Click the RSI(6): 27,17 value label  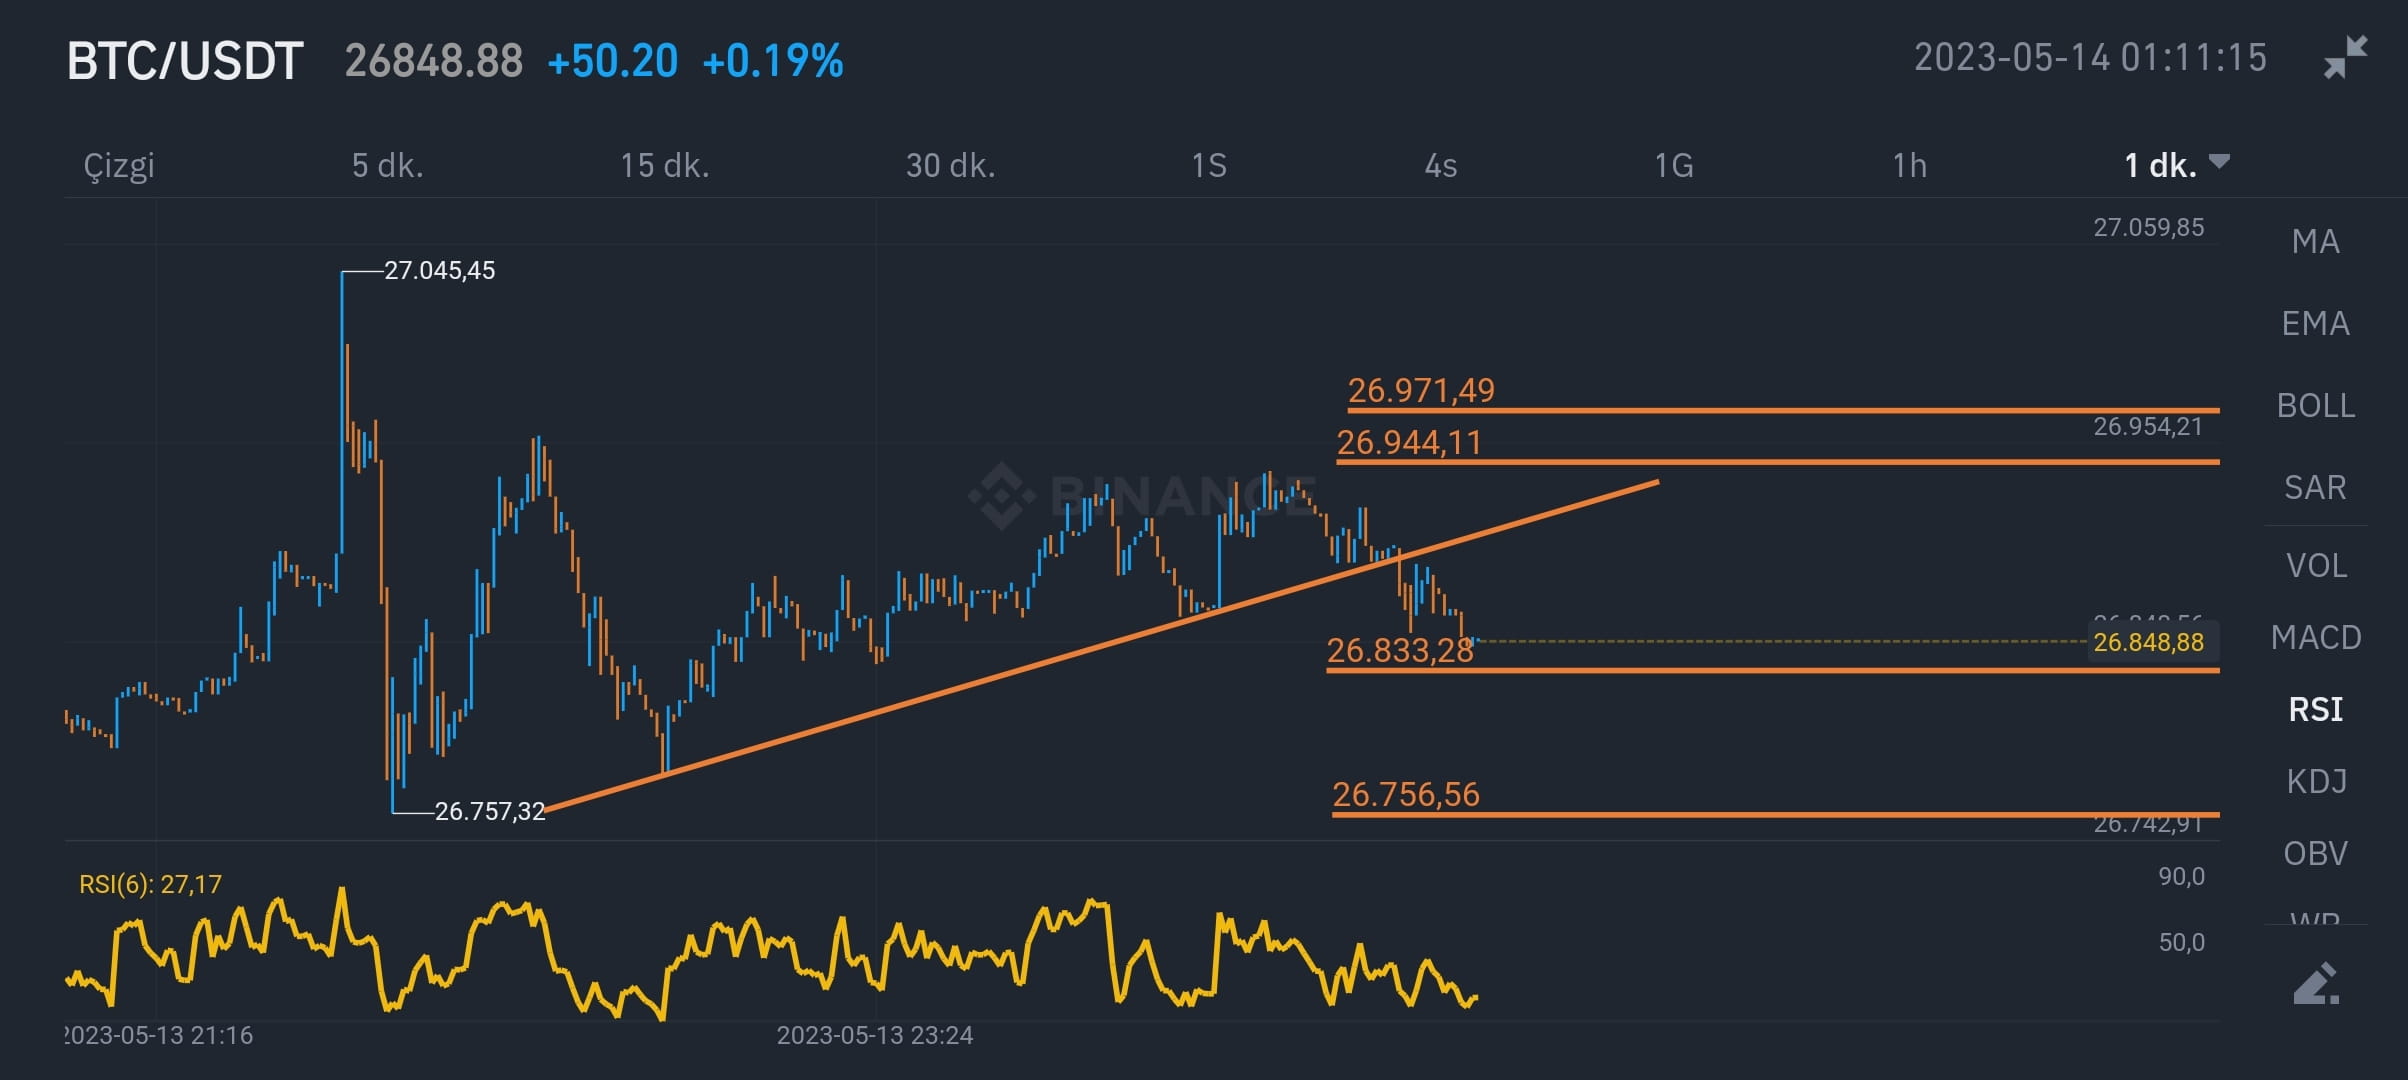[x=150, y=884]
